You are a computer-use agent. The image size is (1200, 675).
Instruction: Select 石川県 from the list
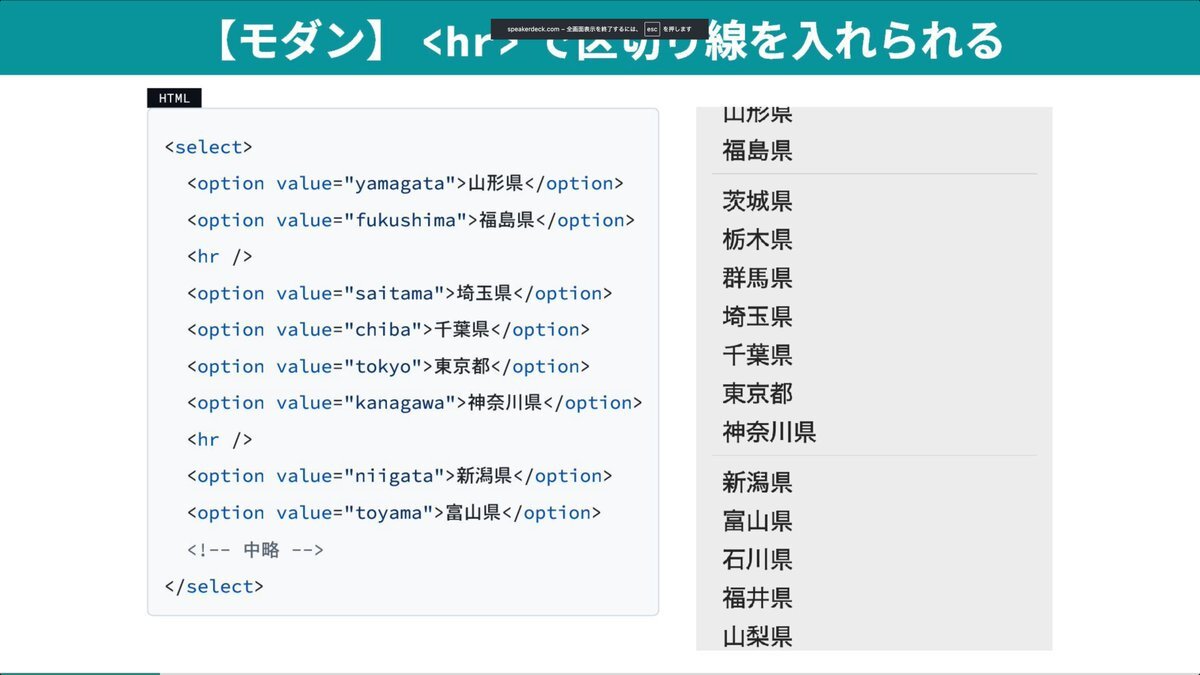[757, 559]
